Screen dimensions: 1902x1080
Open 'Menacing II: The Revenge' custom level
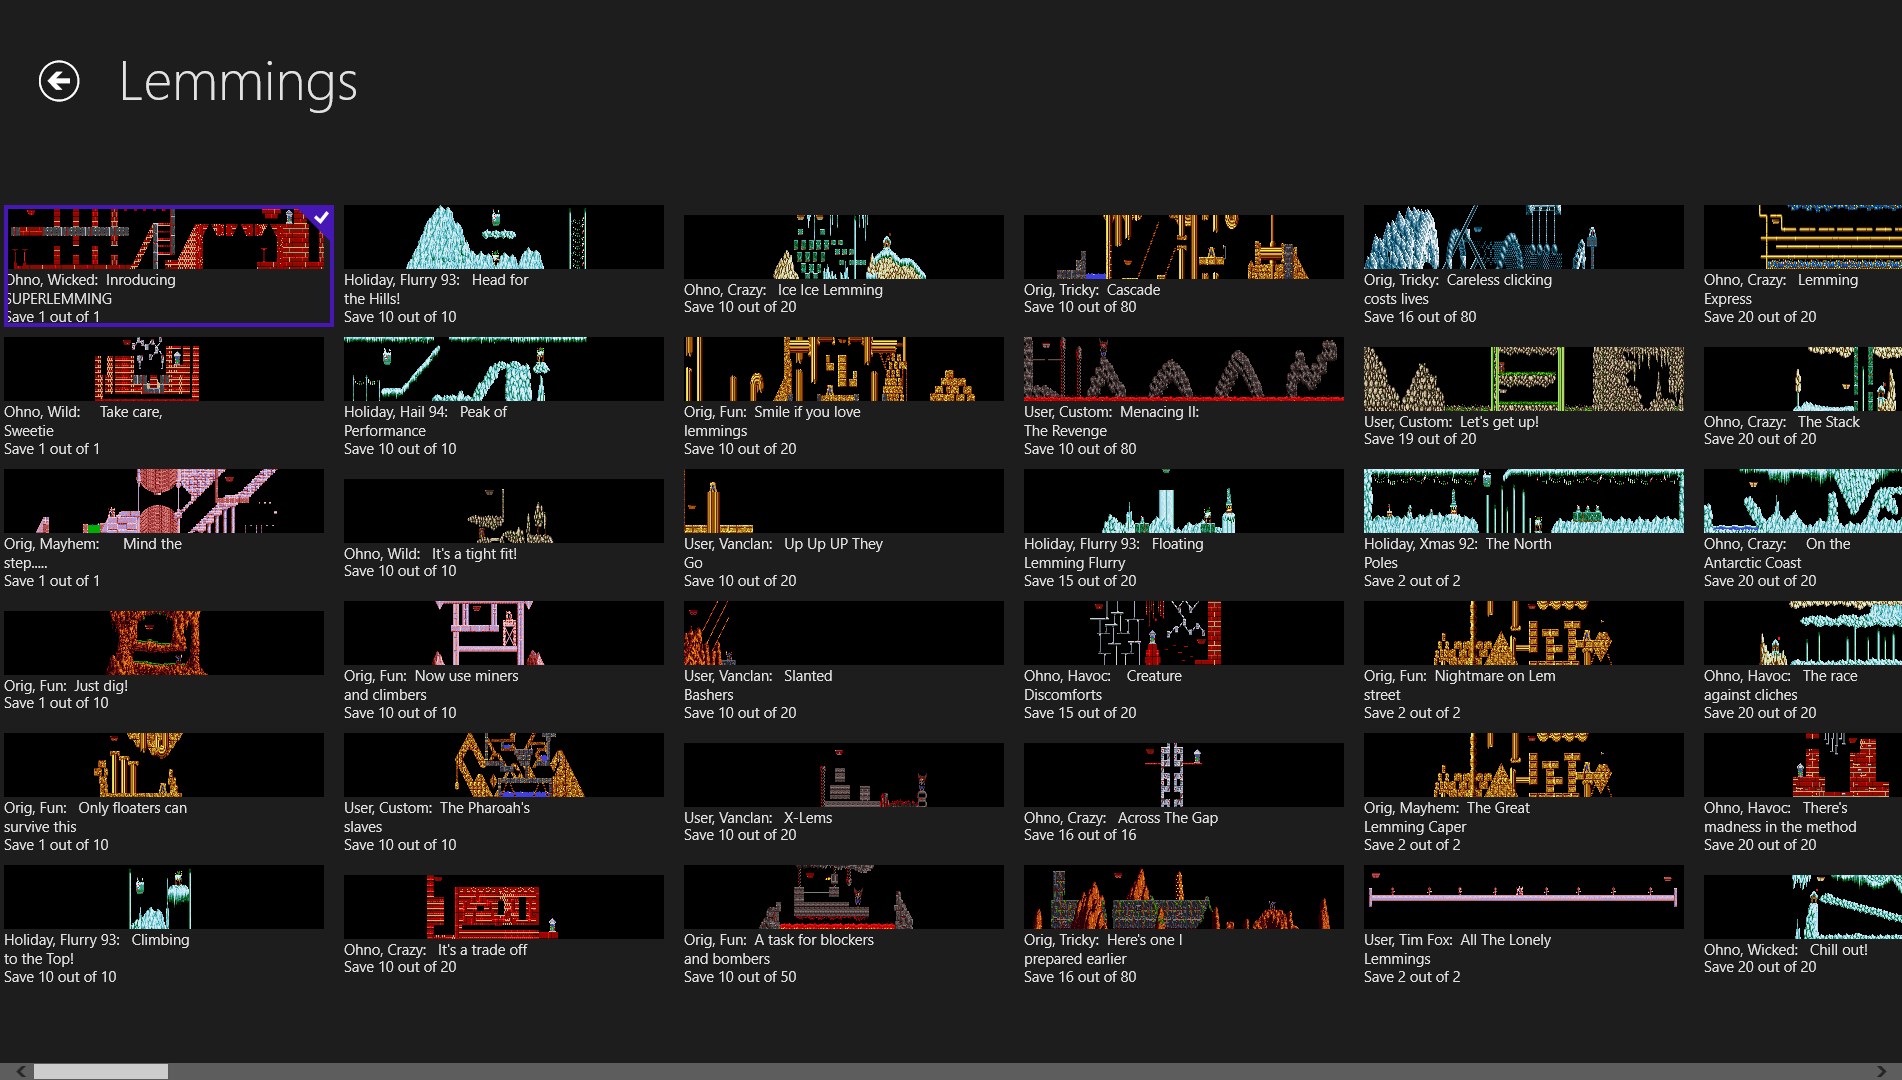[1184, 397]
